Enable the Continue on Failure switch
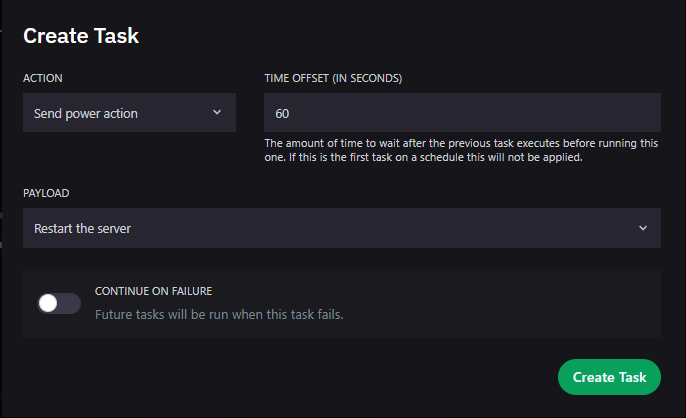686x418 pixels. (58, 303)
